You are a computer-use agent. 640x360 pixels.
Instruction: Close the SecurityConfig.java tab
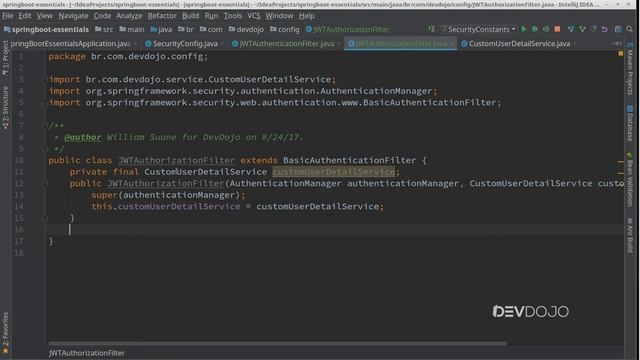(x=222, y=44)
